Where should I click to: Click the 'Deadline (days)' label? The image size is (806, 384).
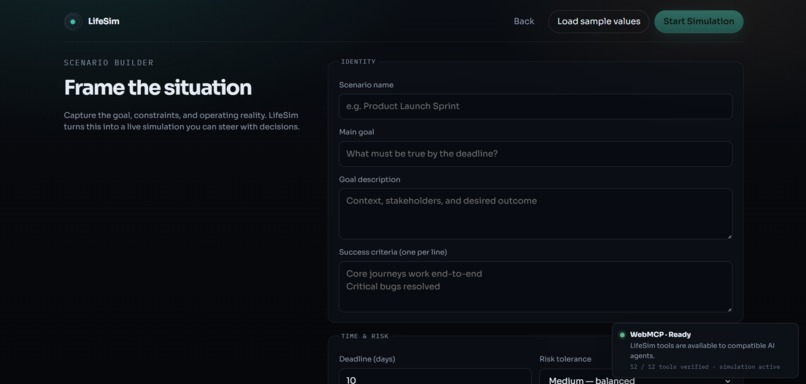[366, 359]
